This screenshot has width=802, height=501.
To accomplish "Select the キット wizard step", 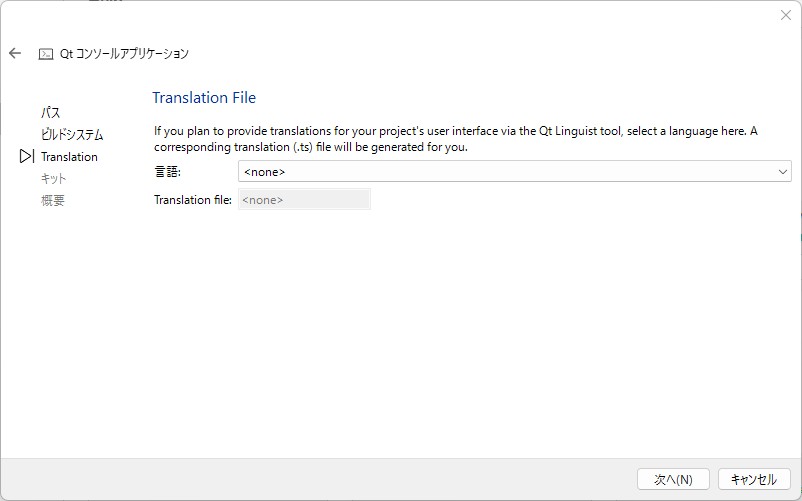I will pyautogui.click(x=54, y=178).
